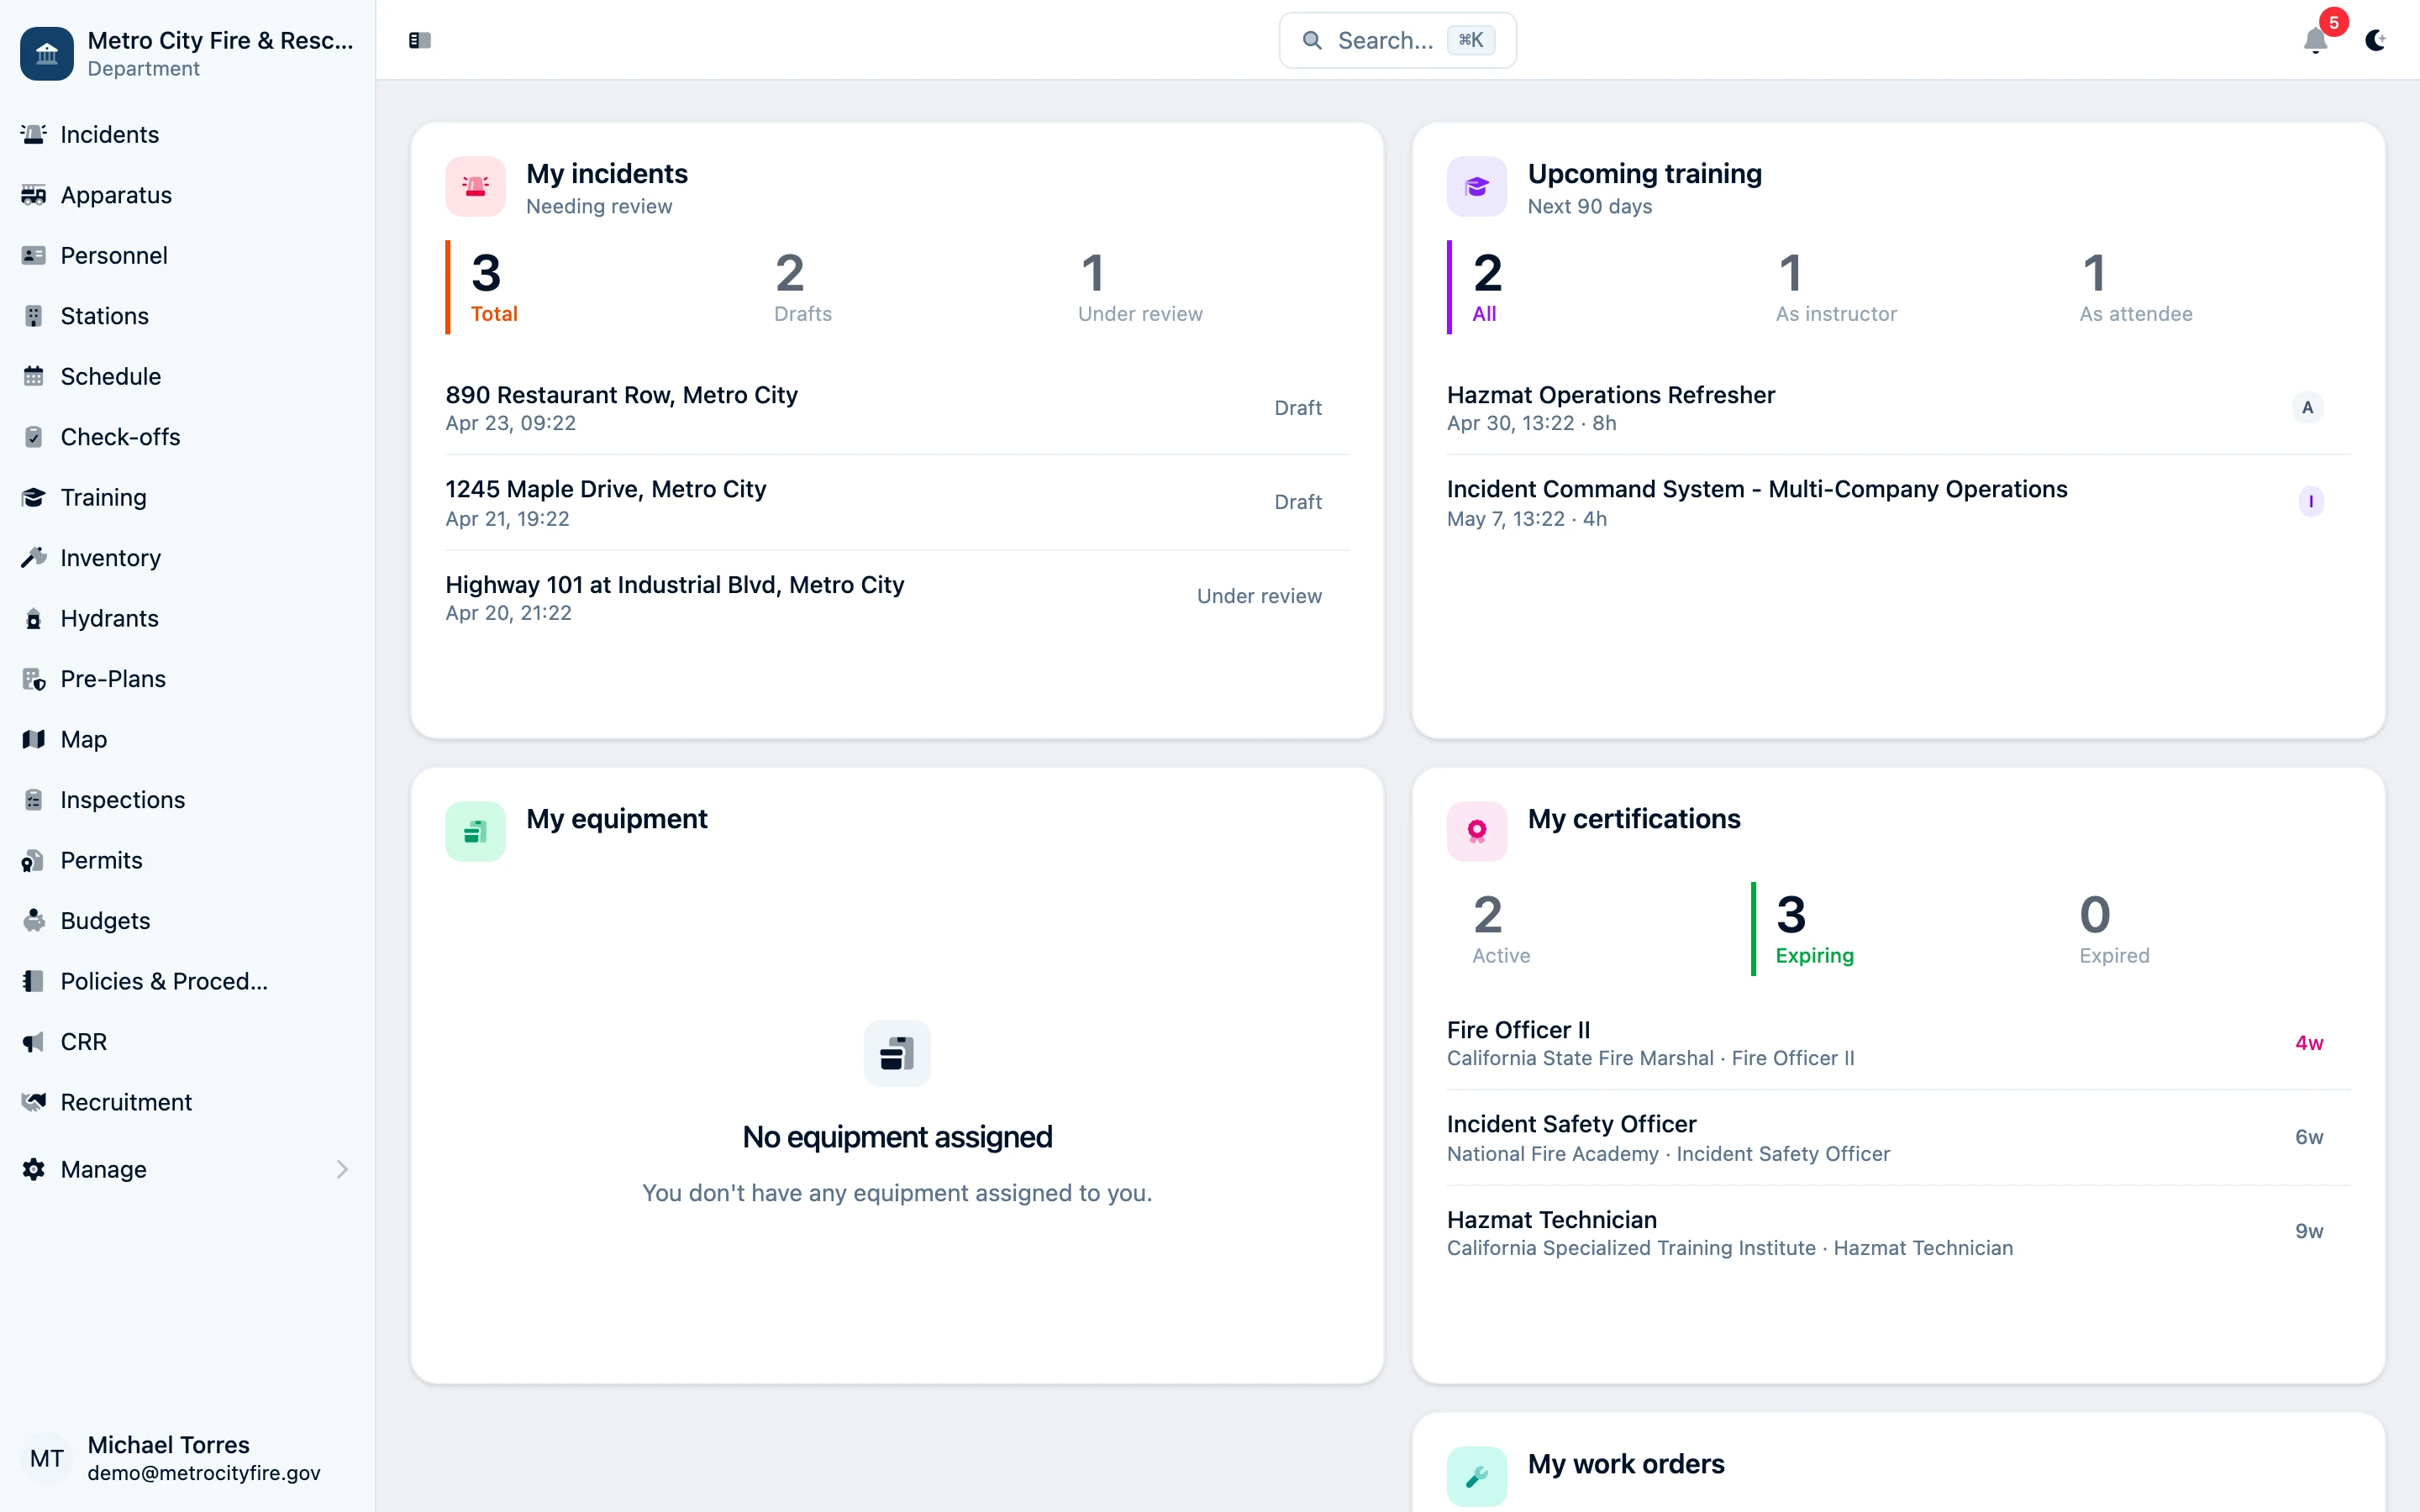The width and height of the screenshot is (2420, 1512).
Task: Filter upcoming training to As instructor
Action: point(1835,288)
